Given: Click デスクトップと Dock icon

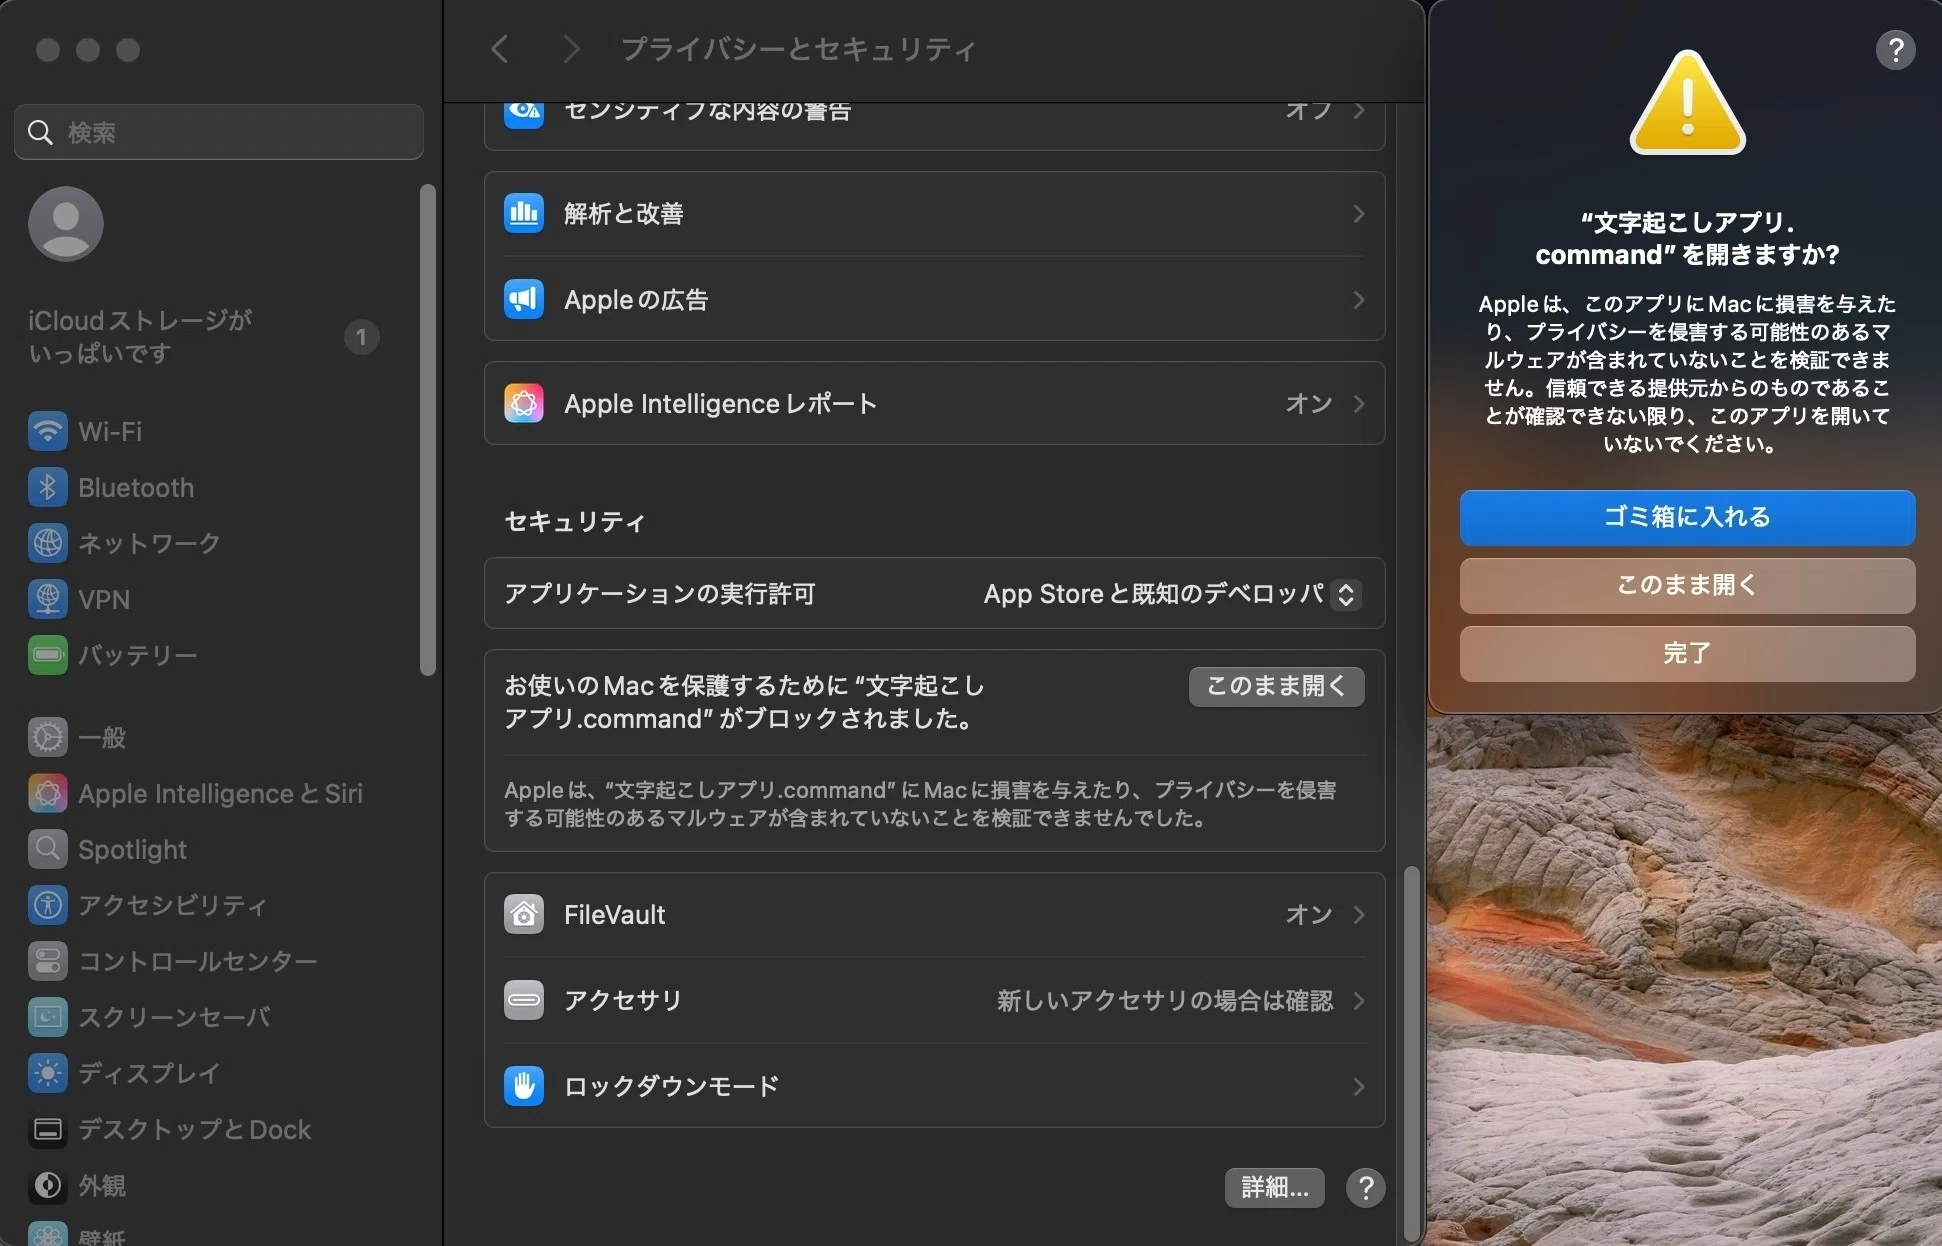Looking at the screenshot, I should (47, 1129).
